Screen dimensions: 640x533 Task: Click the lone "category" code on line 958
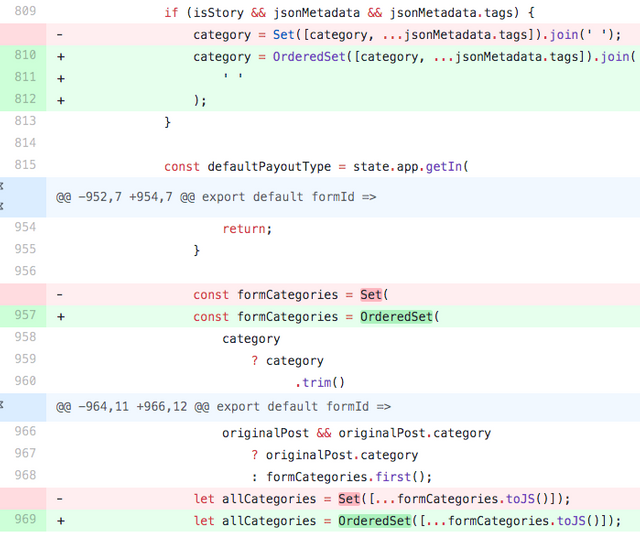click(x=251, y=339)
